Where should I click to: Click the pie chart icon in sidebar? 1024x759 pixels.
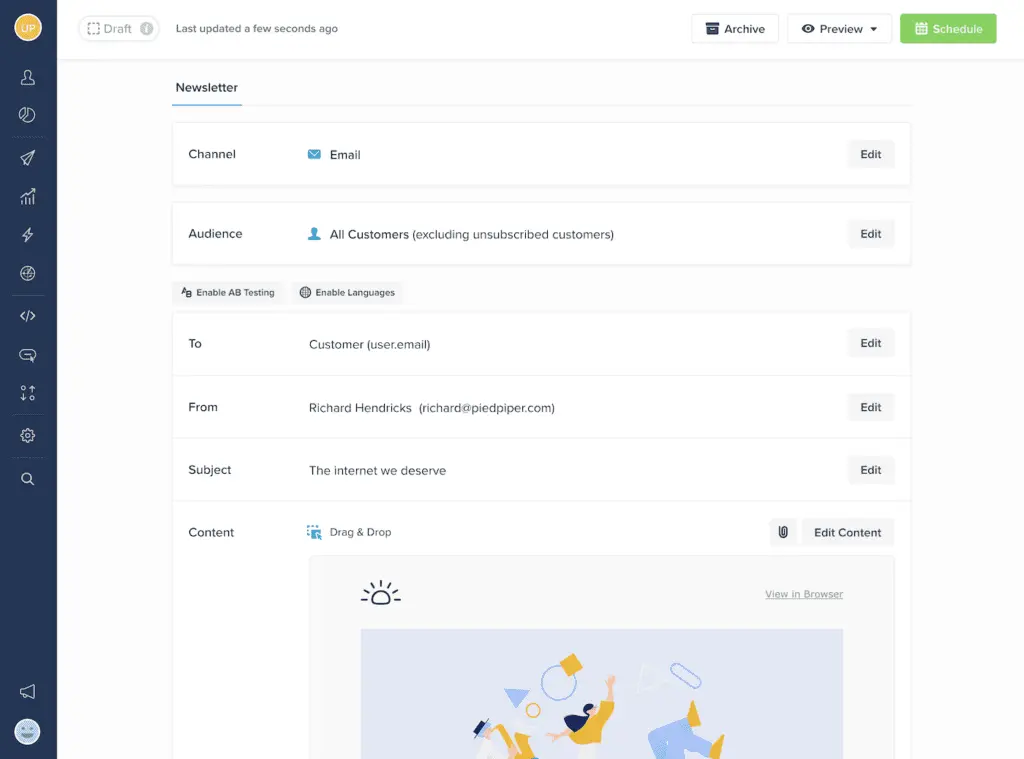point(28,115)
